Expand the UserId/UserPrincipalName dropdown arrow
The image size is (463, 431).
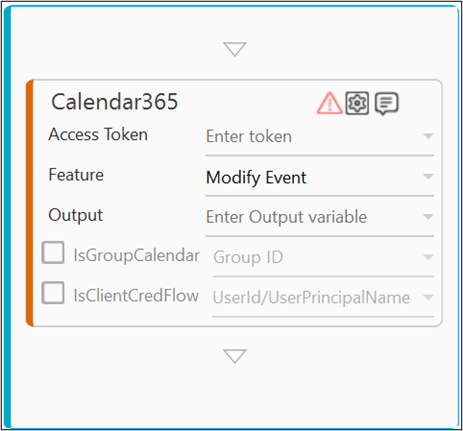click(x=428, y=297)
